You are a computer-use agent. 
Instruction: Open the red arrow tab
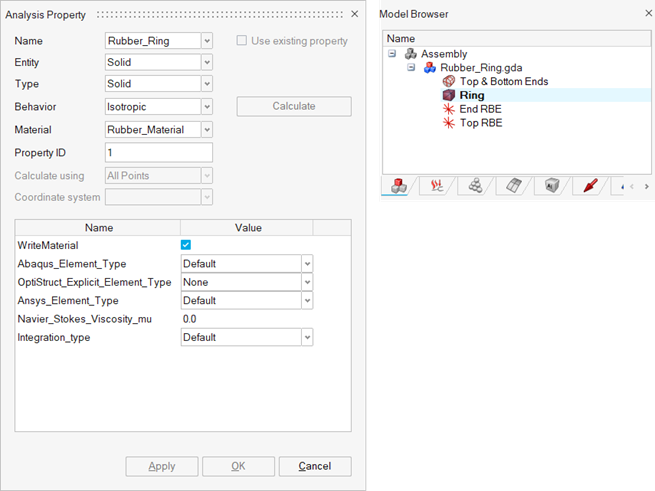point(590,186)
